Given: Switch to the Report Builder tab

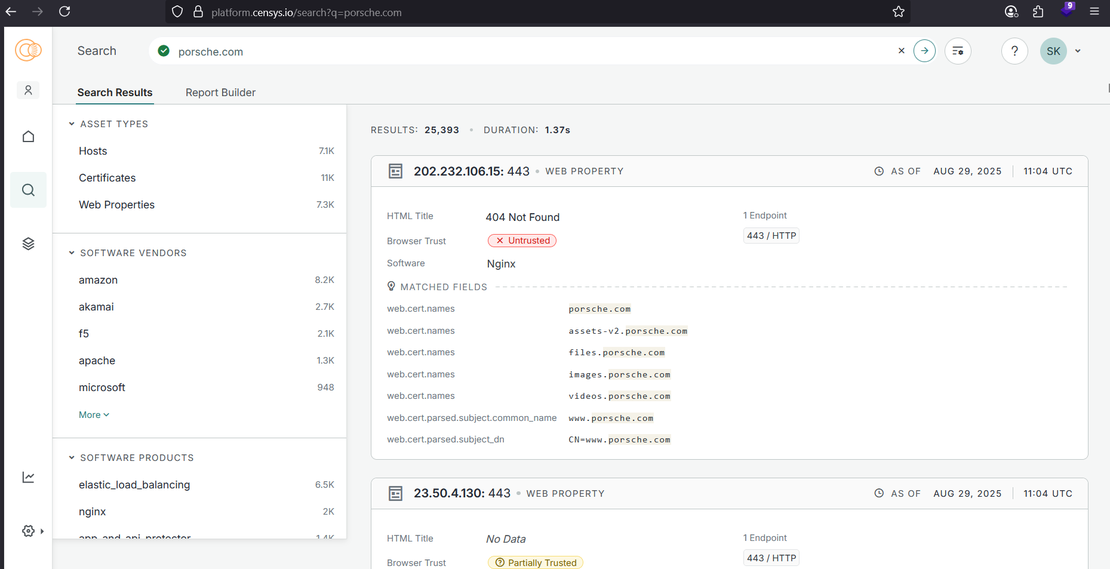Looking at the screenshot, I should pyautogui.click(x=220, y=92).
